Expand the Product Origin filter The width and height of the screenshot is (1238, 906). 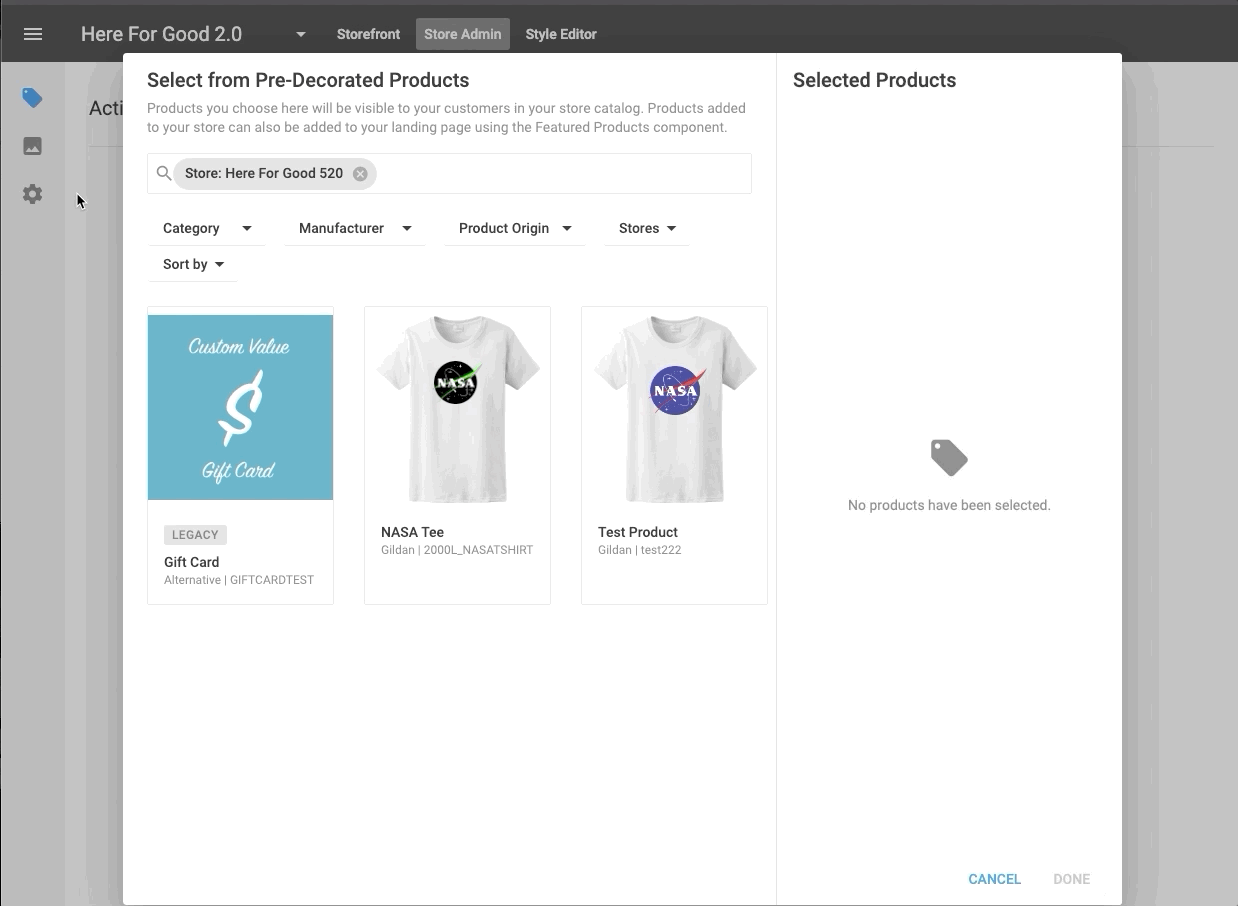coord(514,228)
